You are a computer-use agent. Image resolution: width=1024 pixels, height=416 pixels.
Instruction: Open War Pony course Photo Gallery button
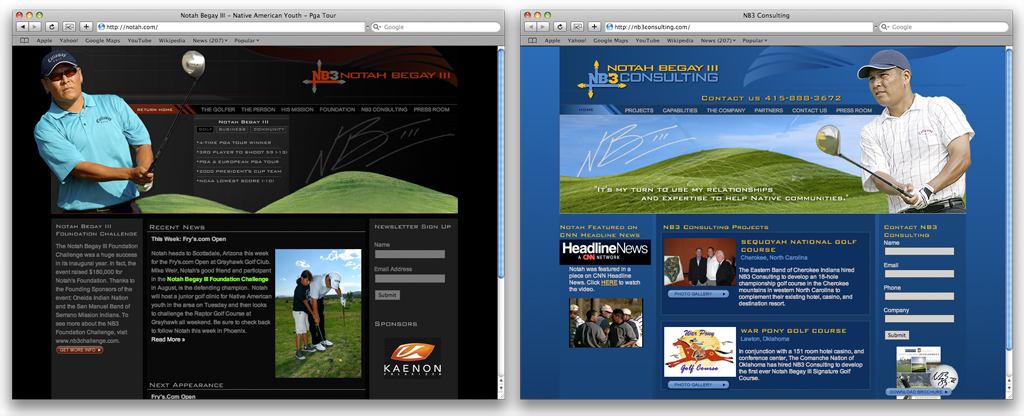point(697,385)
